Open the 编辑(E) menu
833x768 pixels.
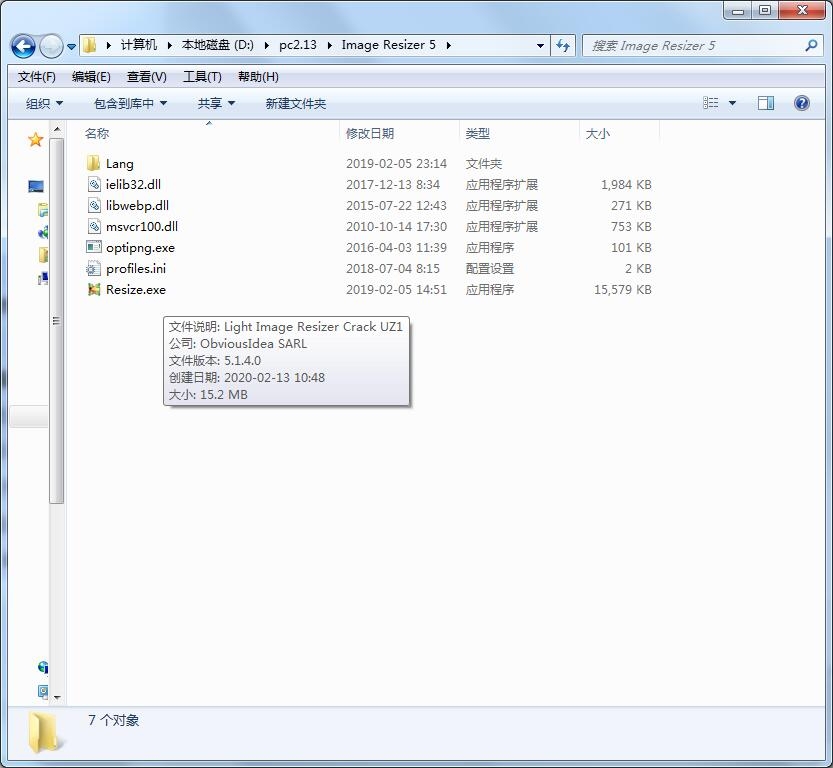(x=91, y=77)
